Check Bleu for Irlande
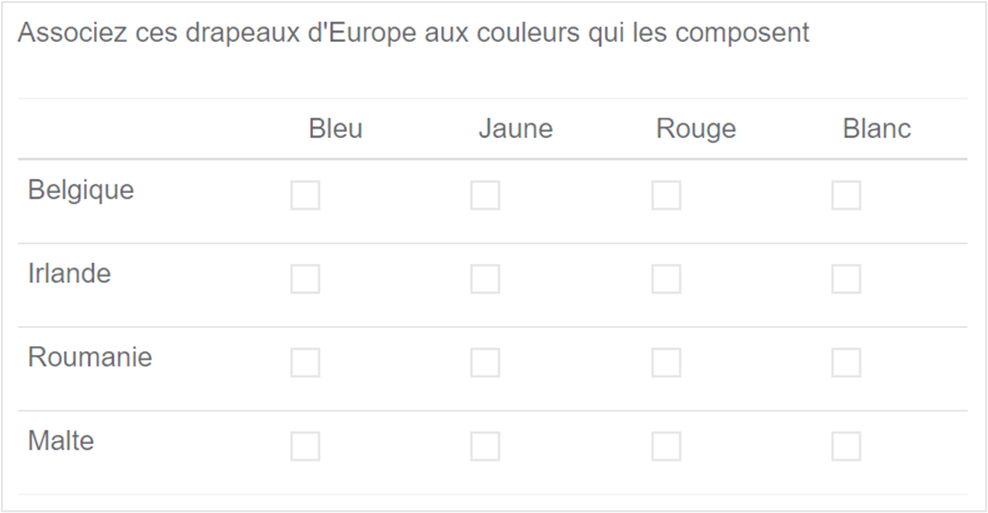This screenshot has width=988, height=513. [305, 279]
